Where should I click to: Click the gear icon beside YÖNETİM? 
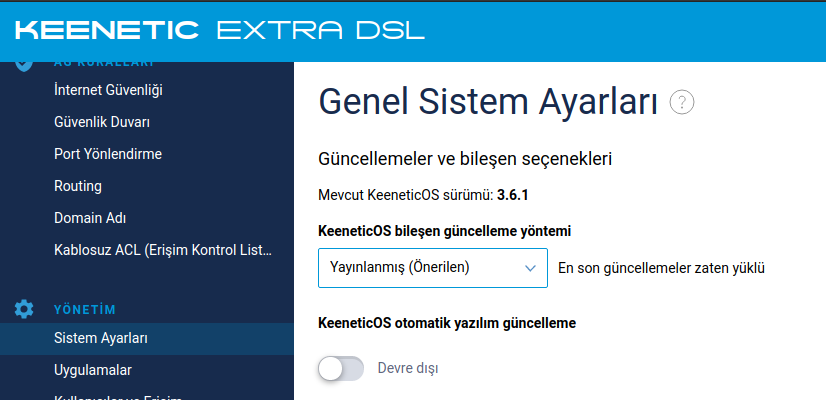pyautogui.click(x=24, y=309)
